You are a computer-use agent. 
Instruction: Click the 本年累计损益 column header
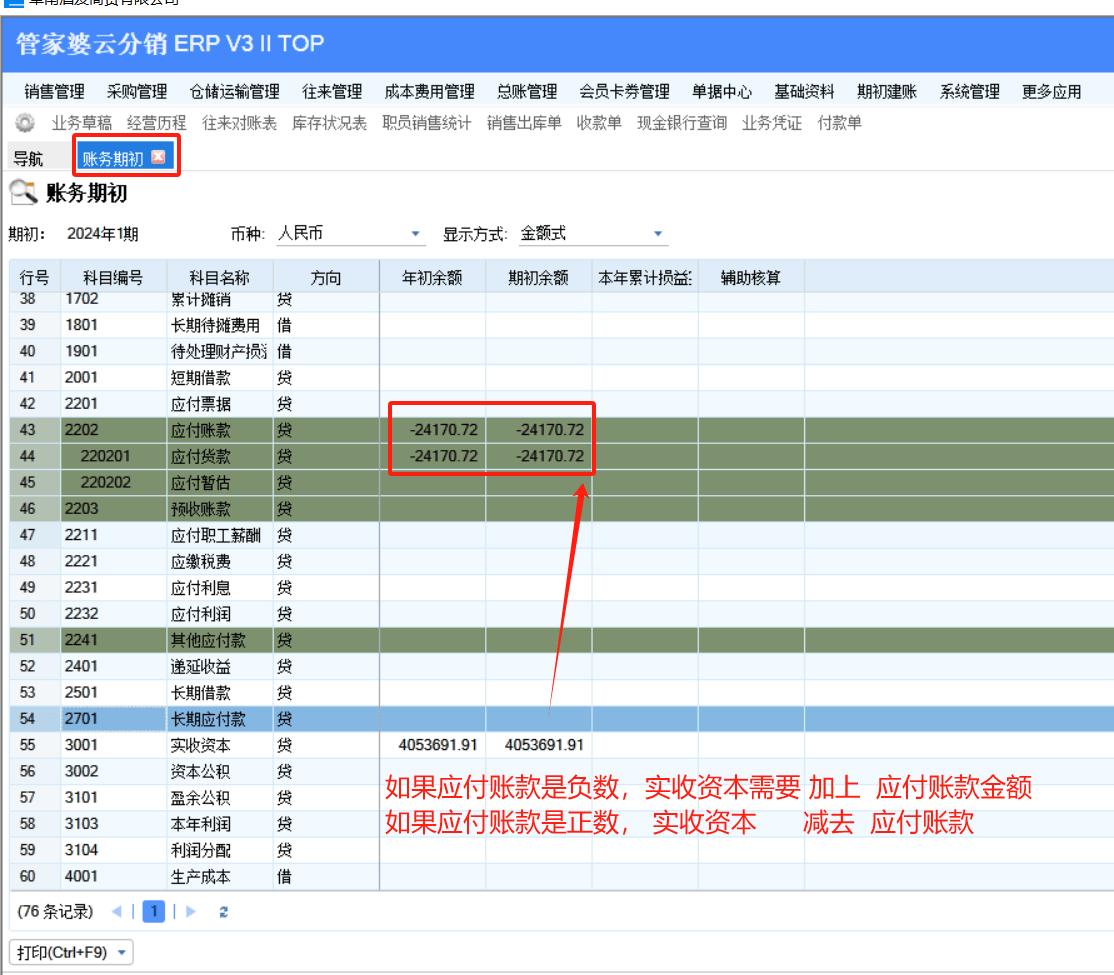pyautogui.click(x=644, y=277)
